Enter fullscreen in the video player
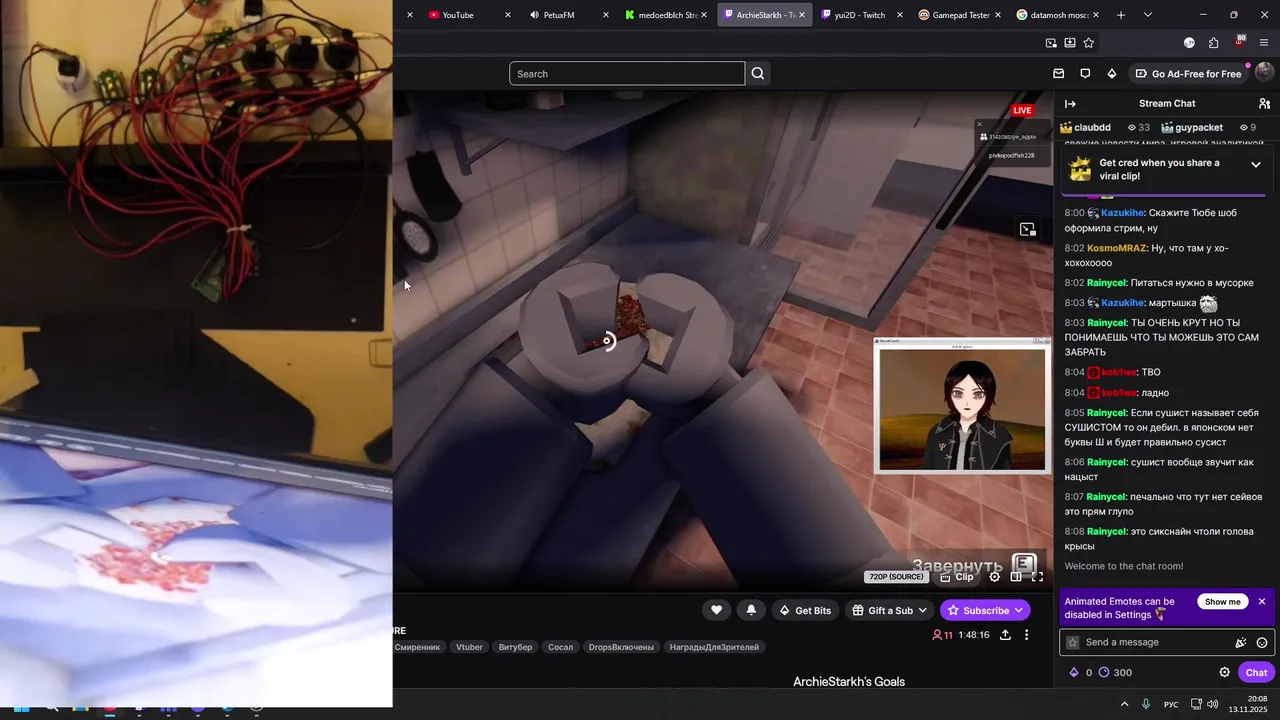The height and width of the screenshot is (720, 1280). click(x=1037, y=577)
